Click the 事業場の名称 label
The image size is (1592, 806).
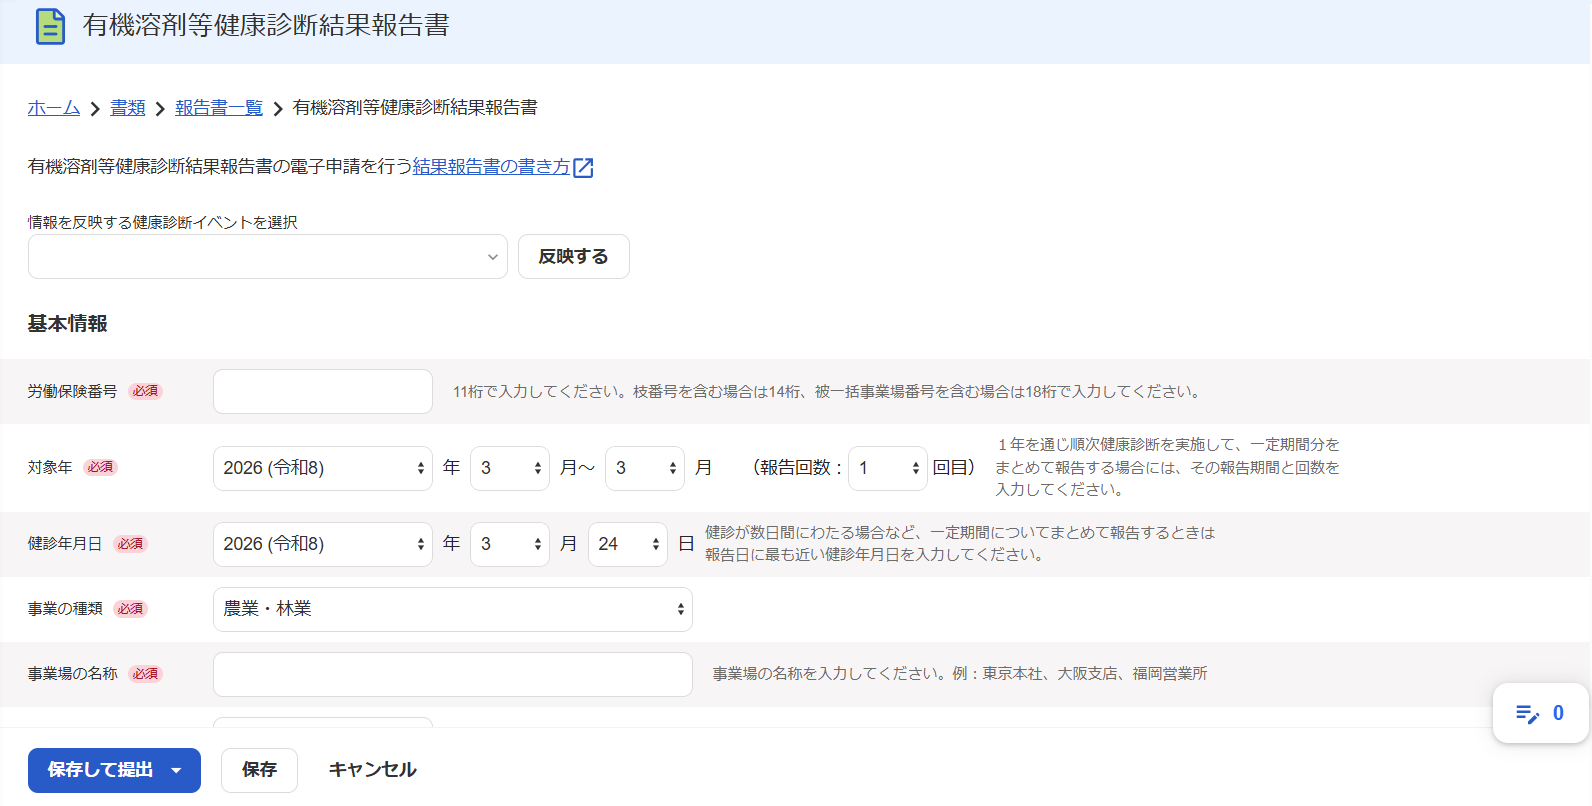73,674
